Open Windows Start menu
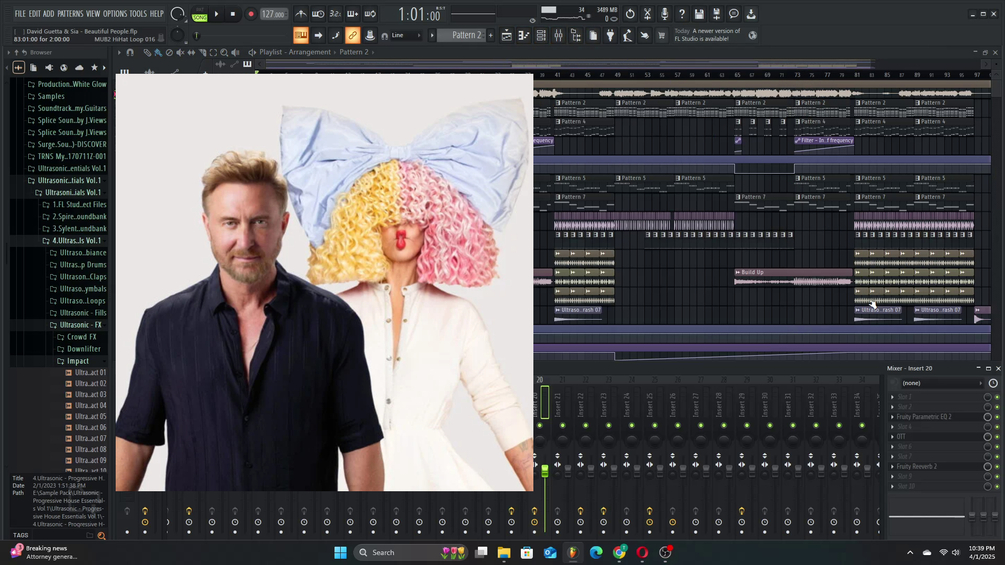 pyautogui.click(x=340, y=552)
